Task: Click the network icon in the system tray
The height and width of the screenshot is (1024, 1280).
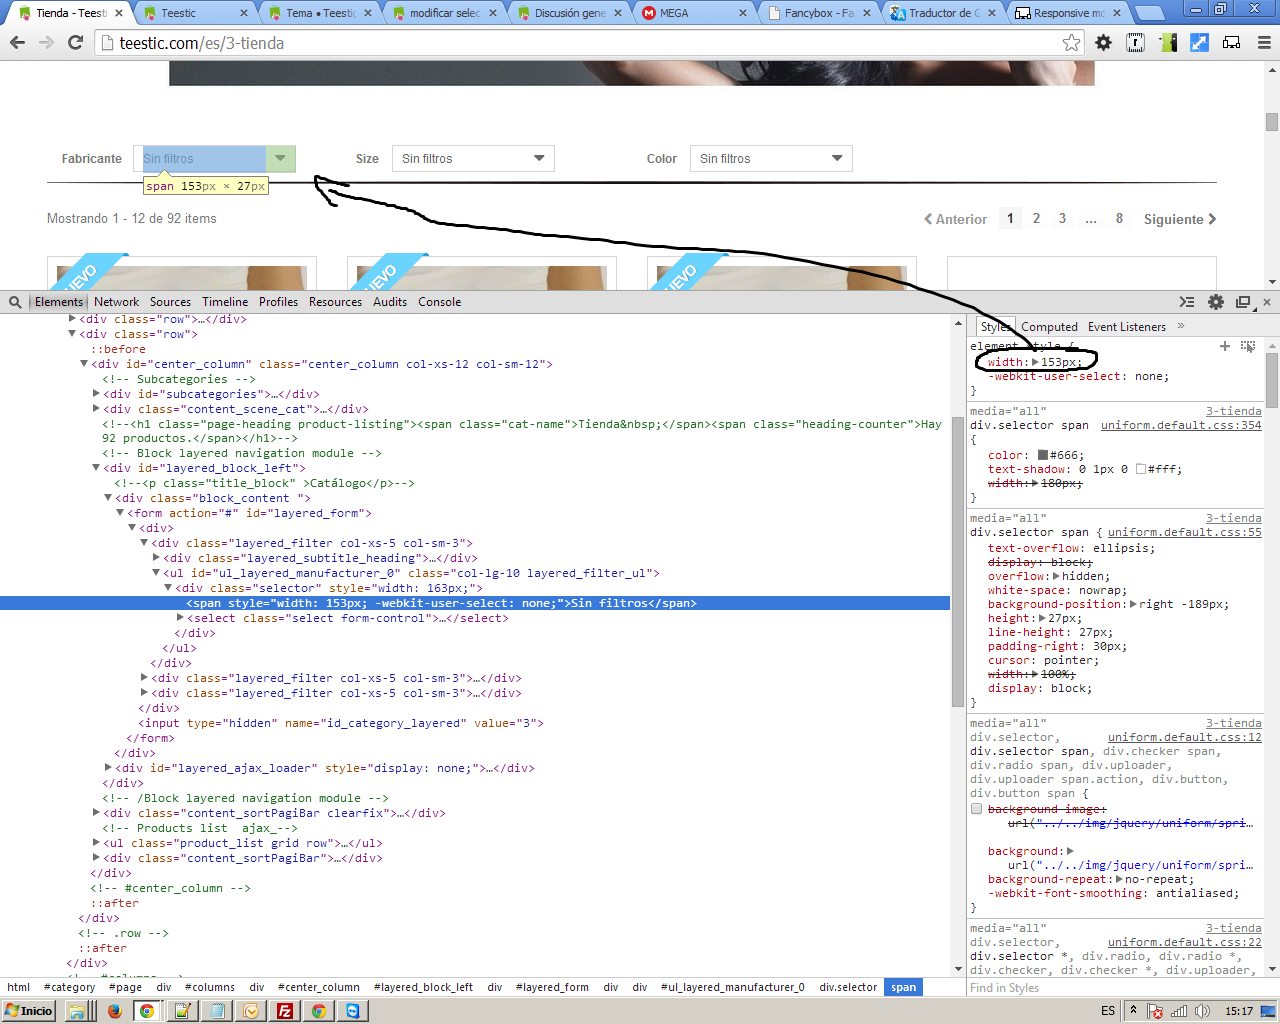Action: (1179, 1011)
